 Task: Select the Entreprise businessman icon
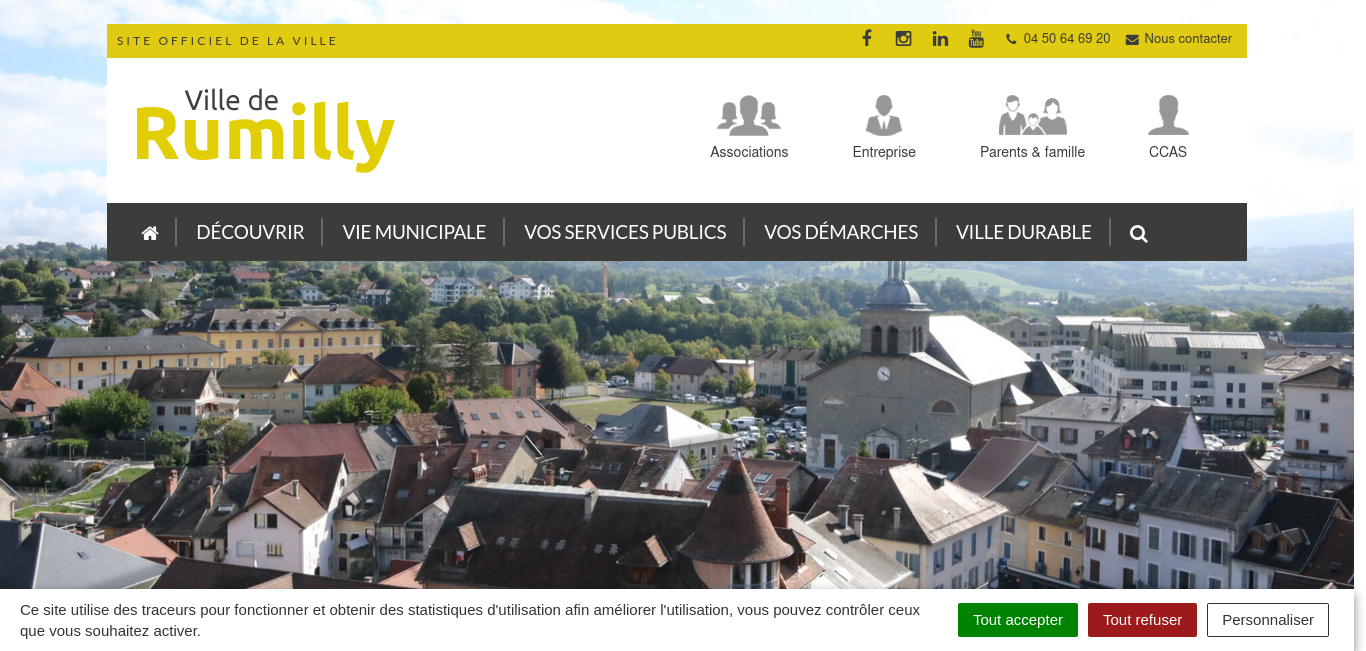tap(884, 116)
